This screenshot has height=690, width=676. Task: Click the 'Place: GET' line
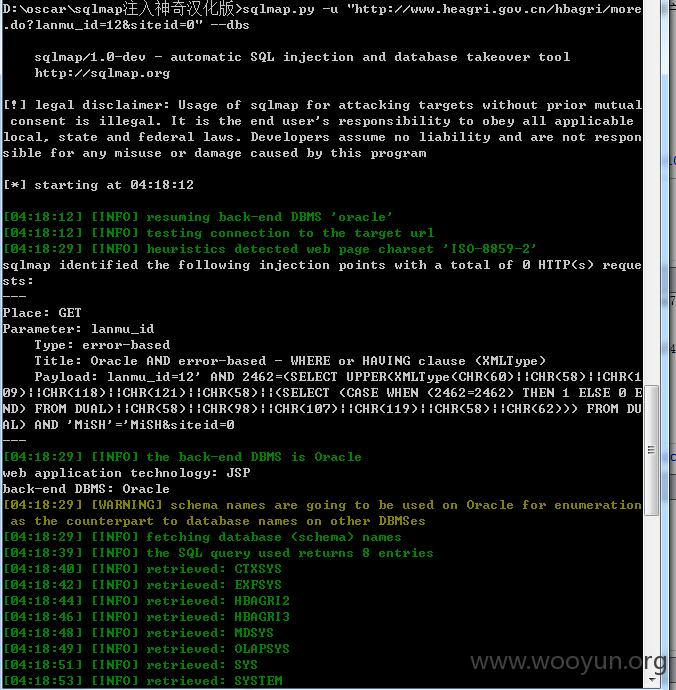(x=42, y=313)
